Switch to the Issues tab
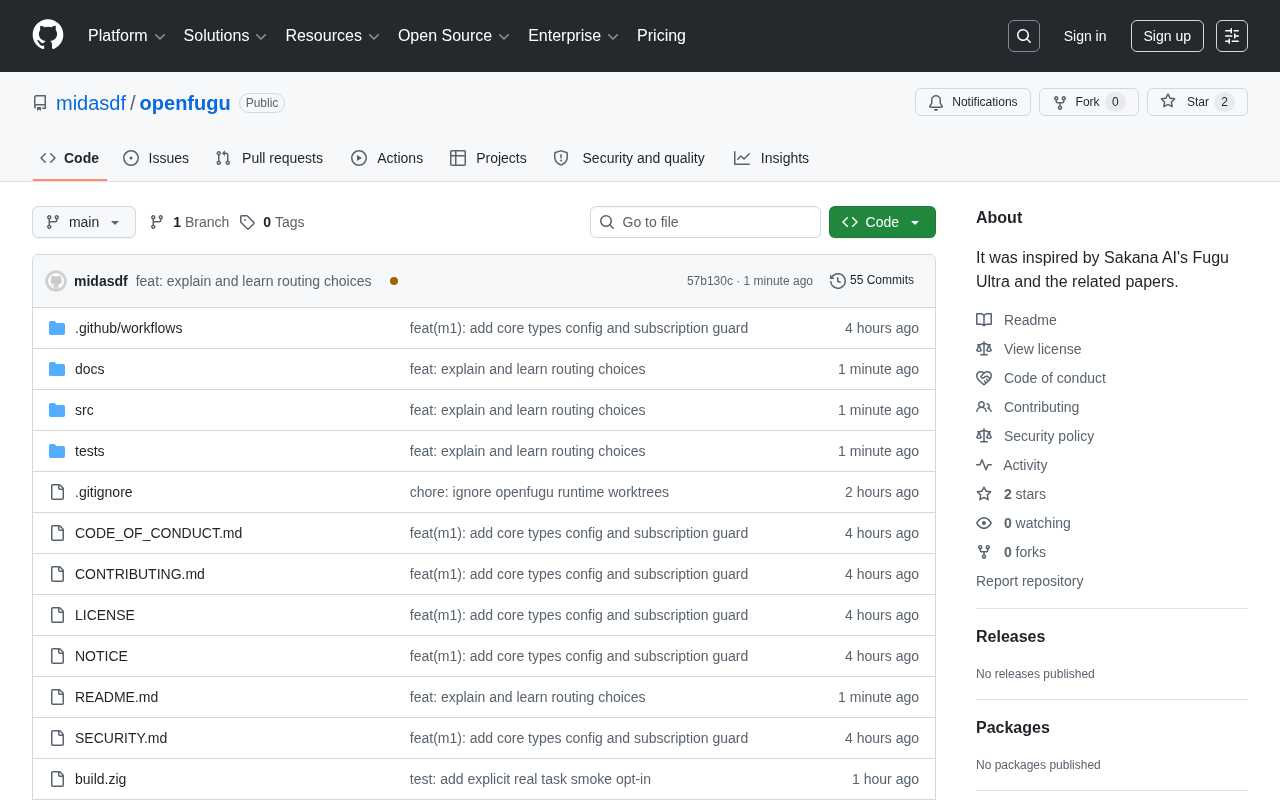 click(156, 158)
